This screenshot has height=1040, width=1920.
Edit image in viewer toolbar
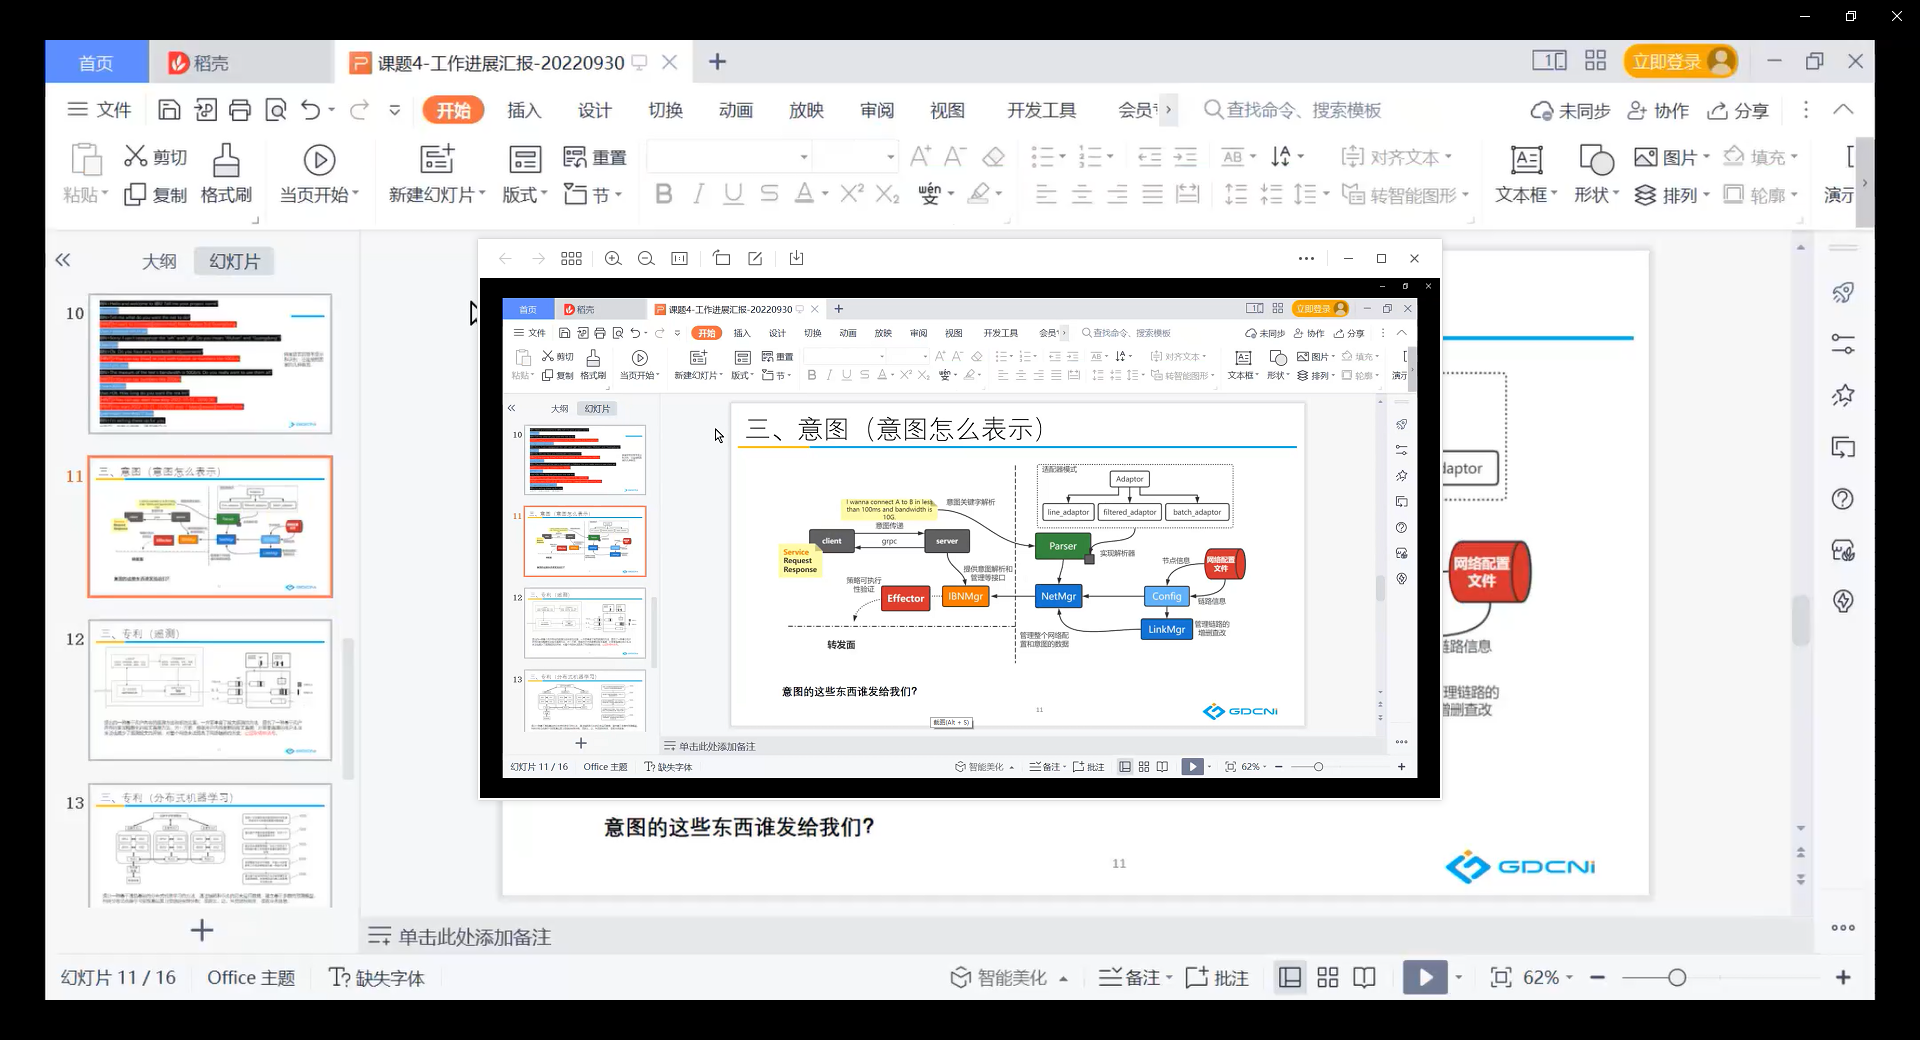pos(755,259)
